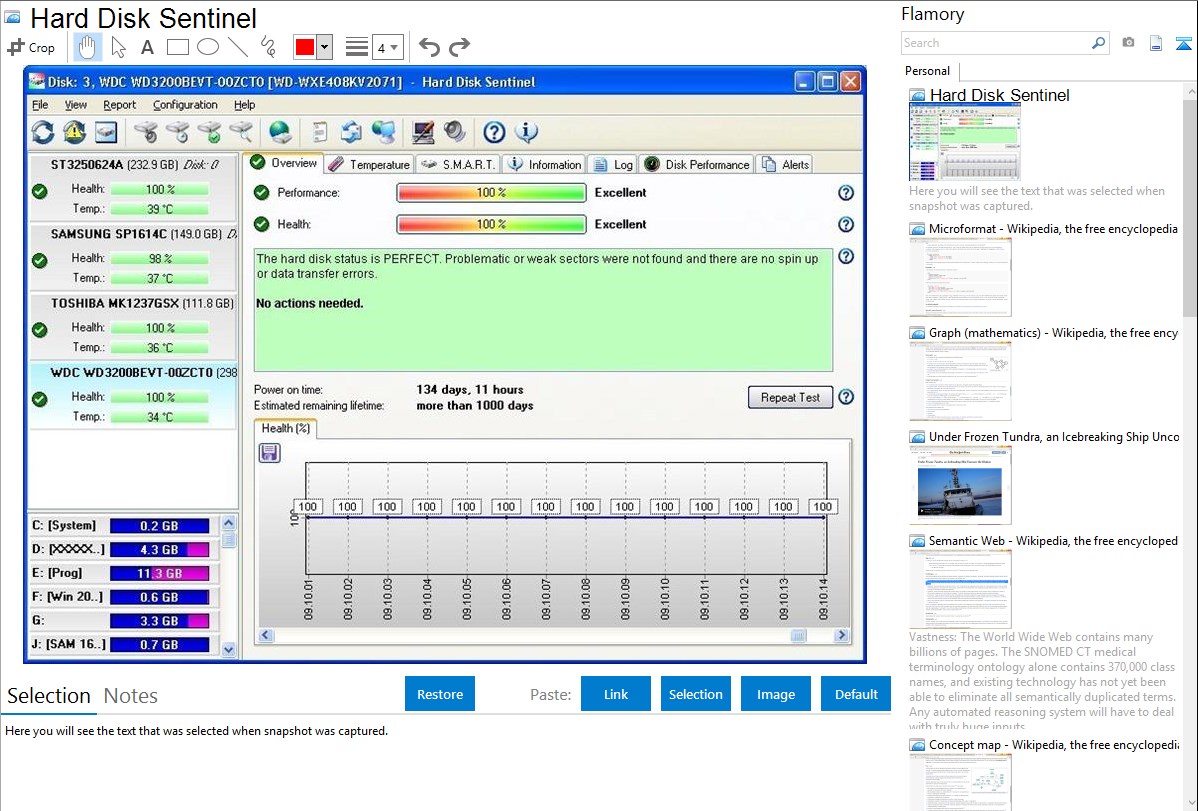This screenshot has height=811, width=1198.
Task: Open the color swatch dropdown arrow
Action: pyautogui.click(x=325, y=47)
